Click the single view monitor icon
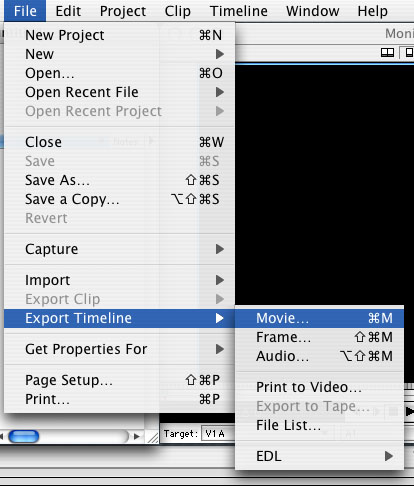 pyautogui.click(x=409, y=52)
